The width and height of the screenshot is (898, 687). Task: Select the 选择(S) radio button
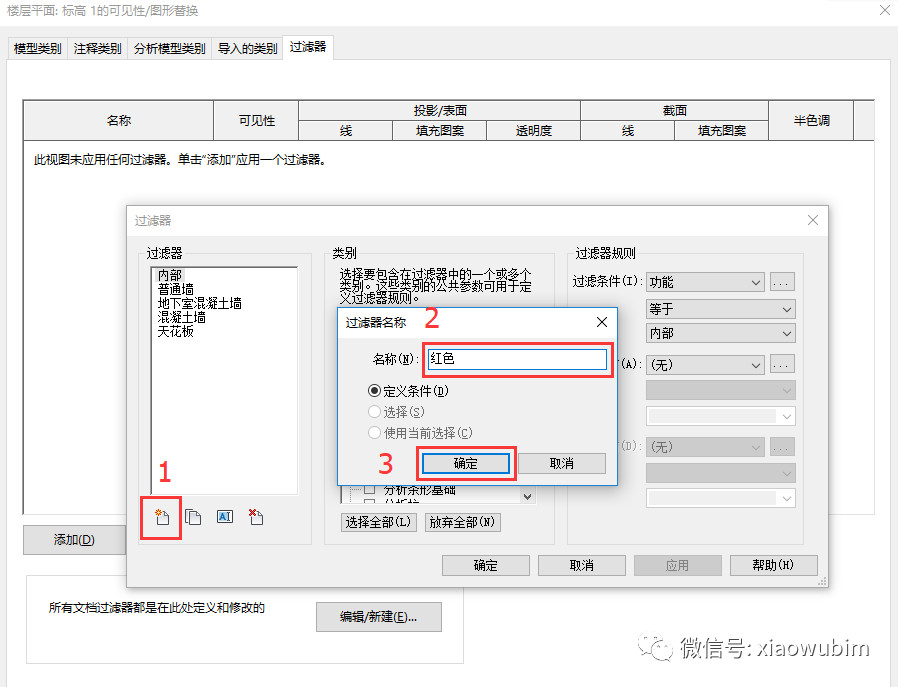(x=374, y=412)
